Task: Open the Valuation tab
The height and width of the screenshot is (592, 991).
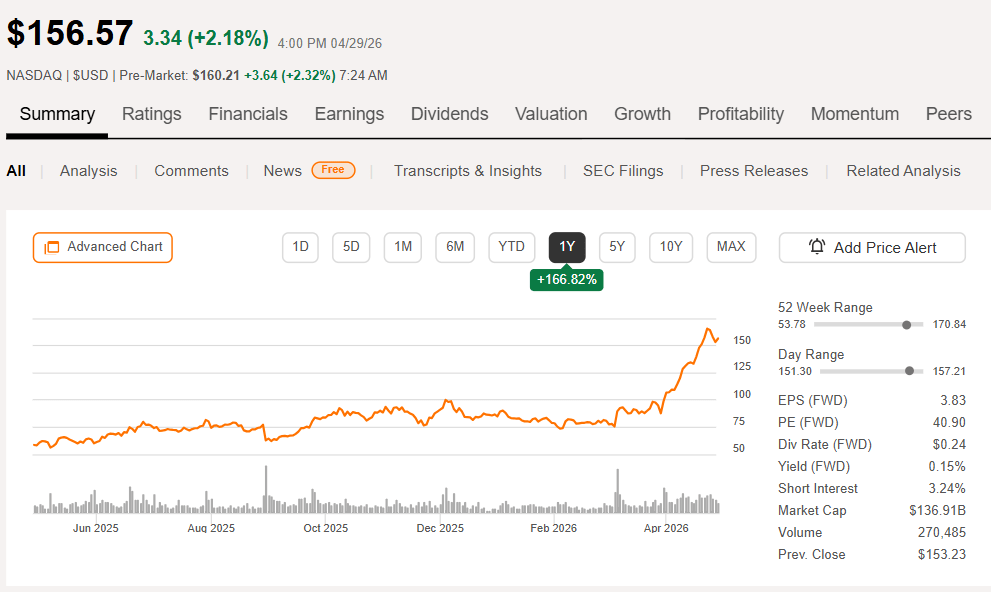Action: 551,114
